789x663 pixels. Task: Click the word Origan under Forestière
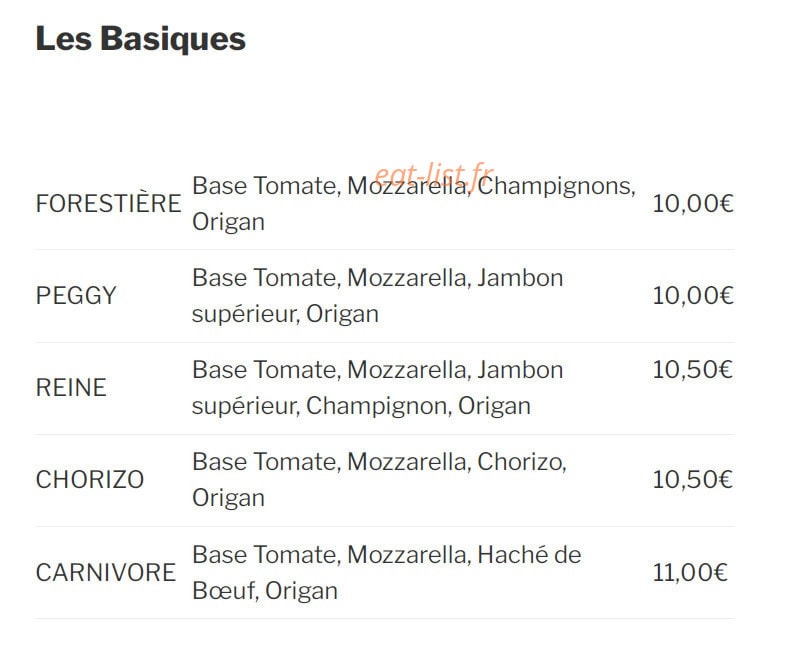[x=228, y=222]
